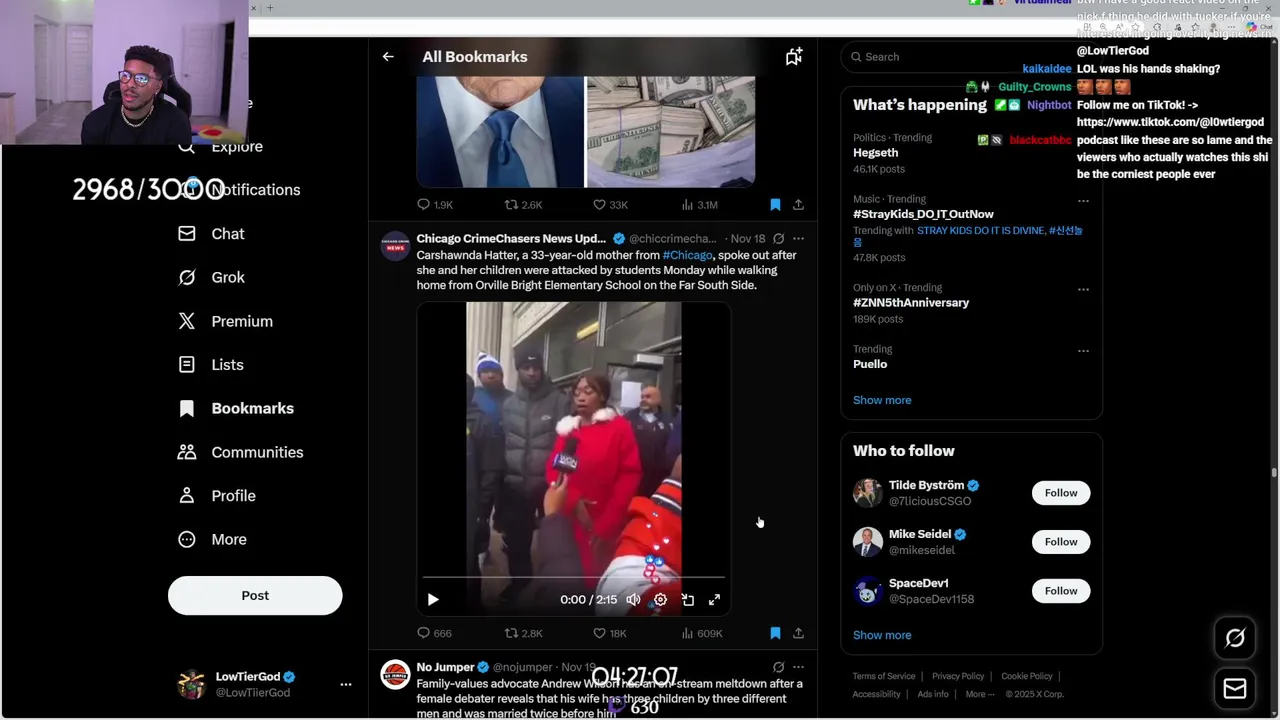1280x720 pixels.
Task: View analytics of the 609K views post
Action: click(701, 633)
